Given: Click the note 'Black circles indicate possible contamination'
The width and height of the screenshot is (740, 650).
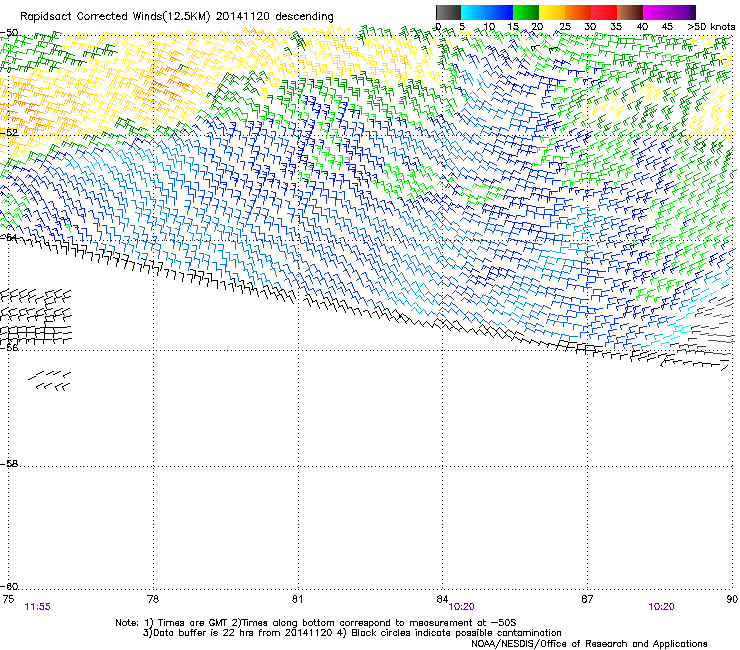Looking at the screenshot, I should click(x=456, y=633).
